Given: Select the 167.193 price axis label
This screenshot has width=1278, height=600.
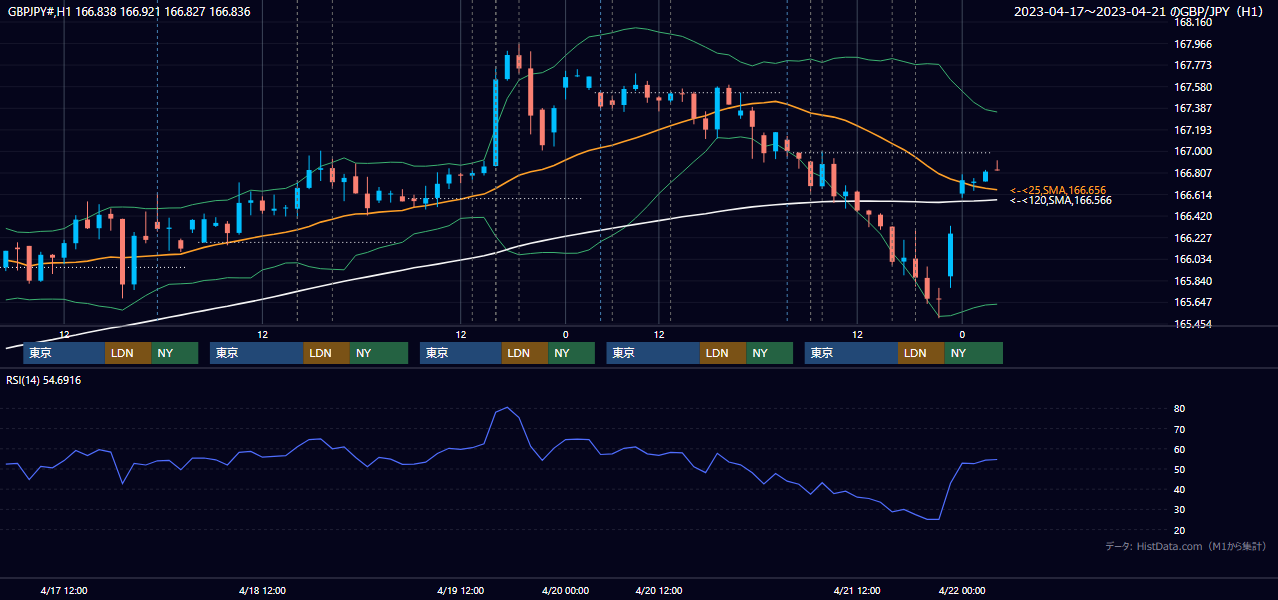Looking at the screenshot, I should [1192, 130].
